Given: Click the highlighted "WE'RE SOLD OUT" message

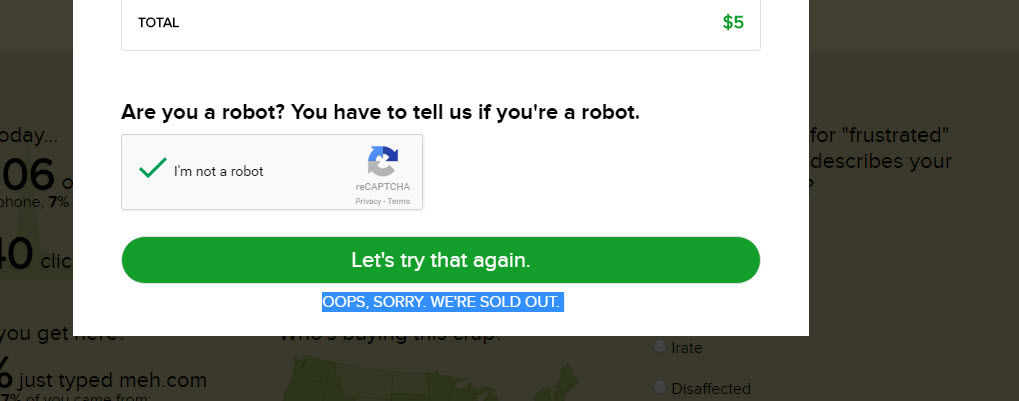Looking at the screenshot, I should point(443,302).
